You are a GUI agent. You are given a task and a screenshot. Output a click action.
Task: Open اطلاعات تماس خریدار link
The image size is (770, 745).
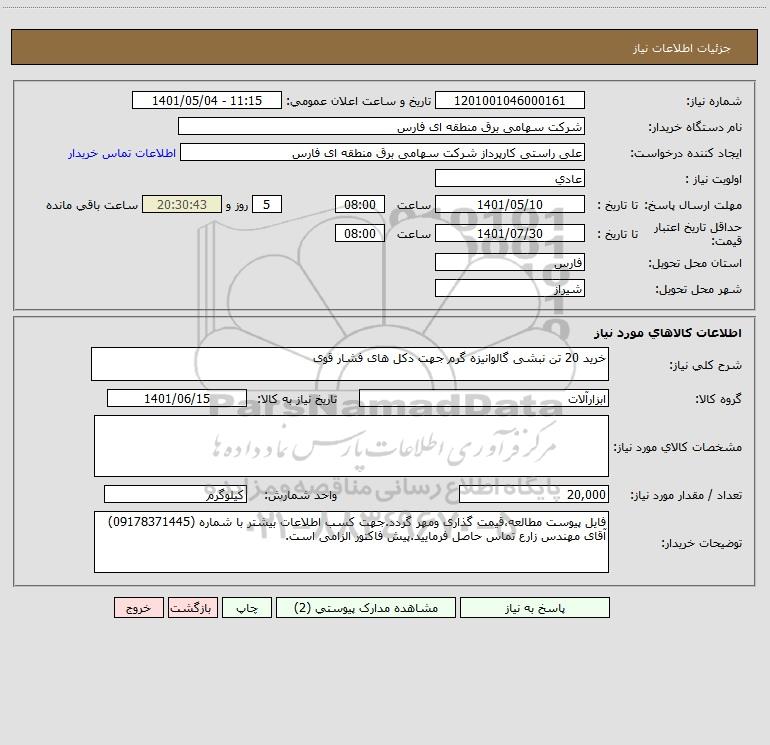122,153
